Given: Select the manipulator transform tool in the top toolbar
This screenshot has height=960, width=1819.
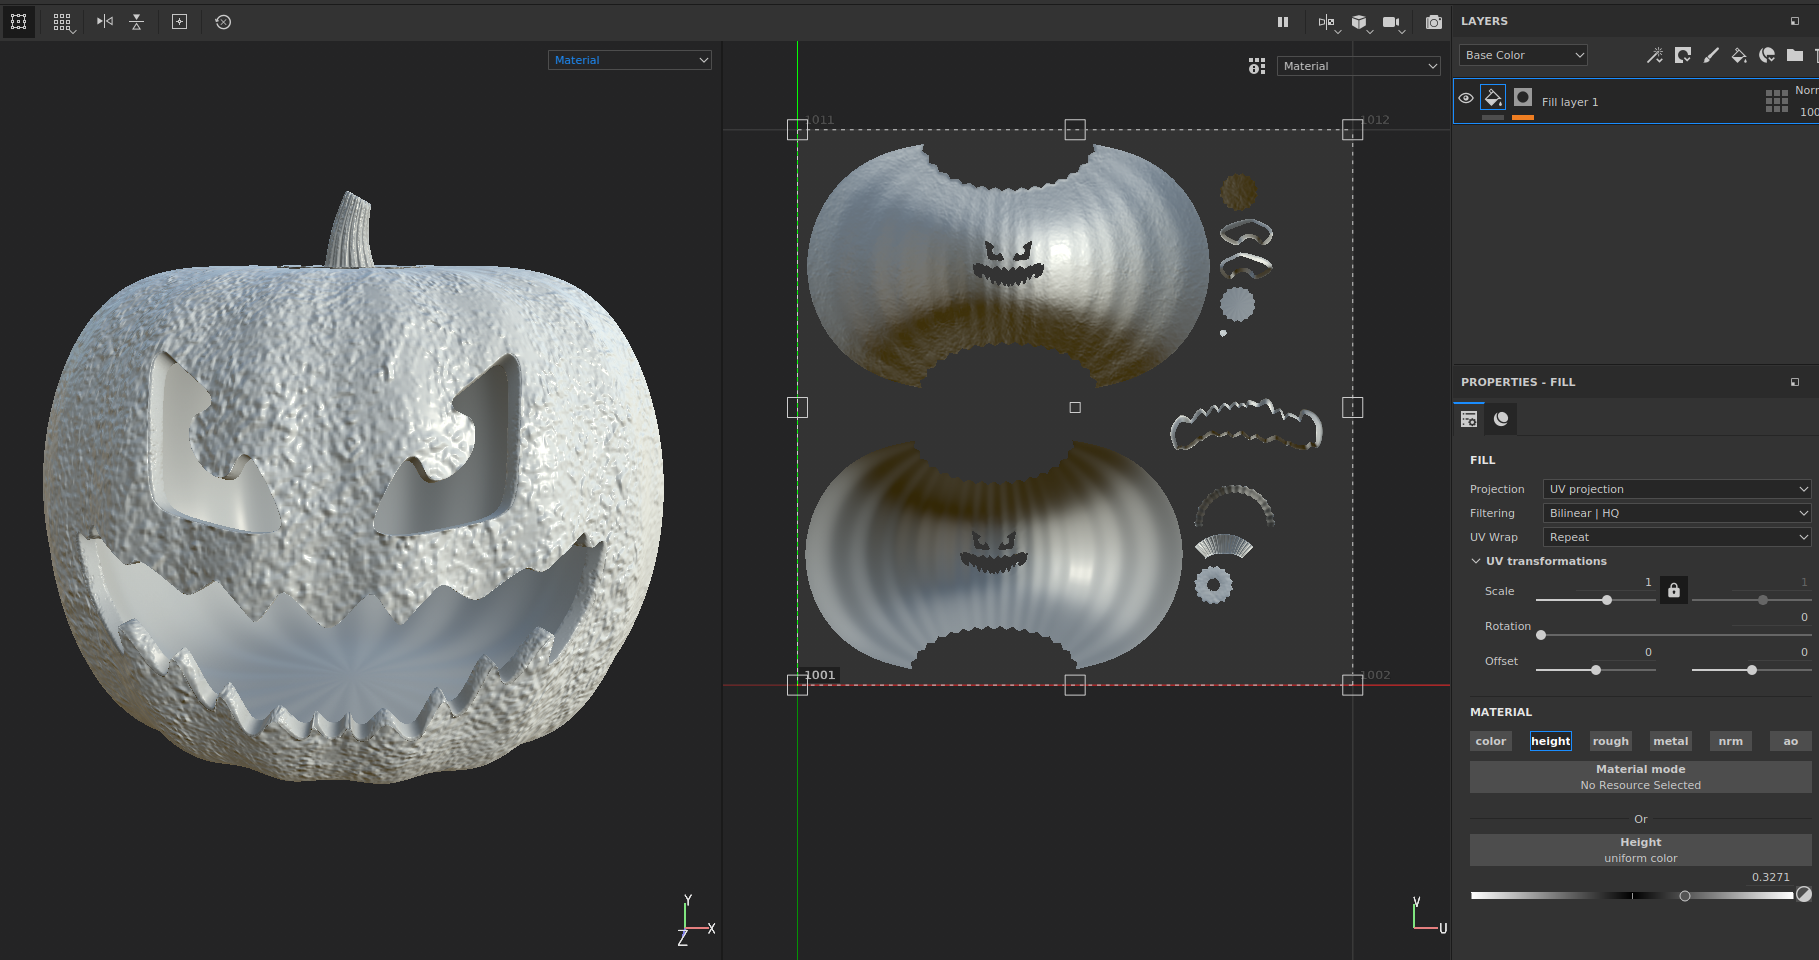Looking at the screenshot, I should (18, 22).
